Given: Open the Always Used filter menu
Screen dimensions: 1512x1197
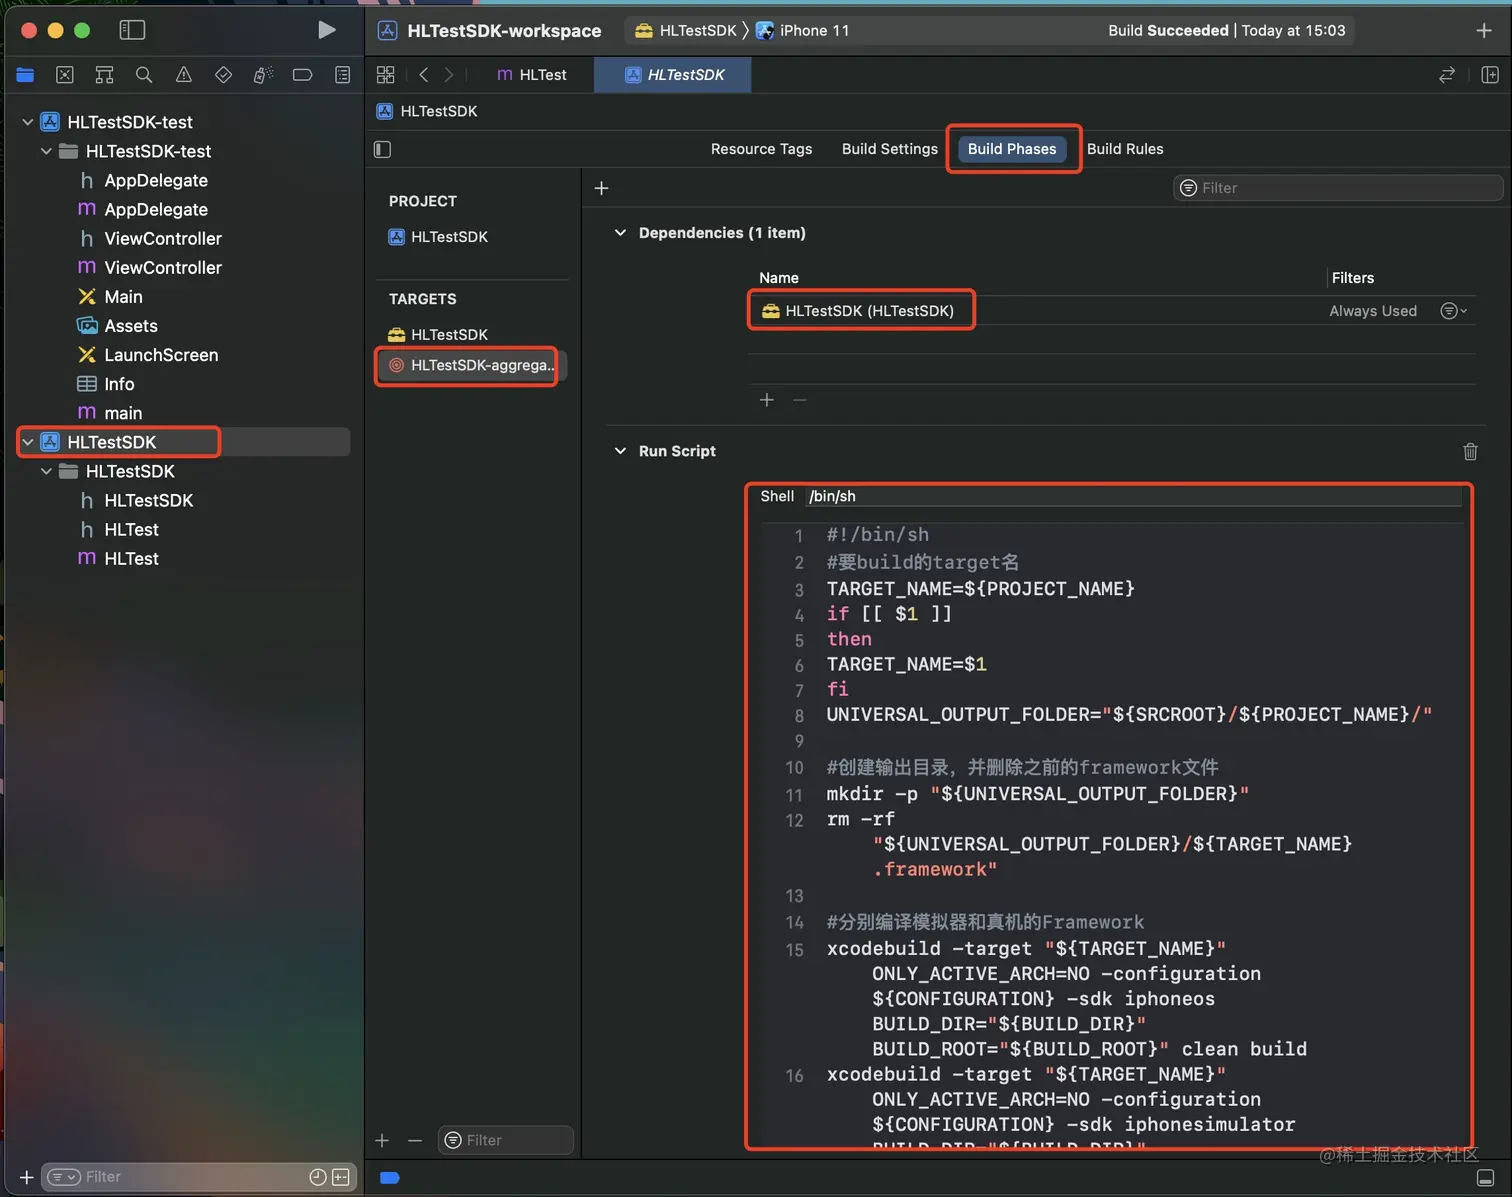Looking at the screenshot, I should (x=1454, y=311).
